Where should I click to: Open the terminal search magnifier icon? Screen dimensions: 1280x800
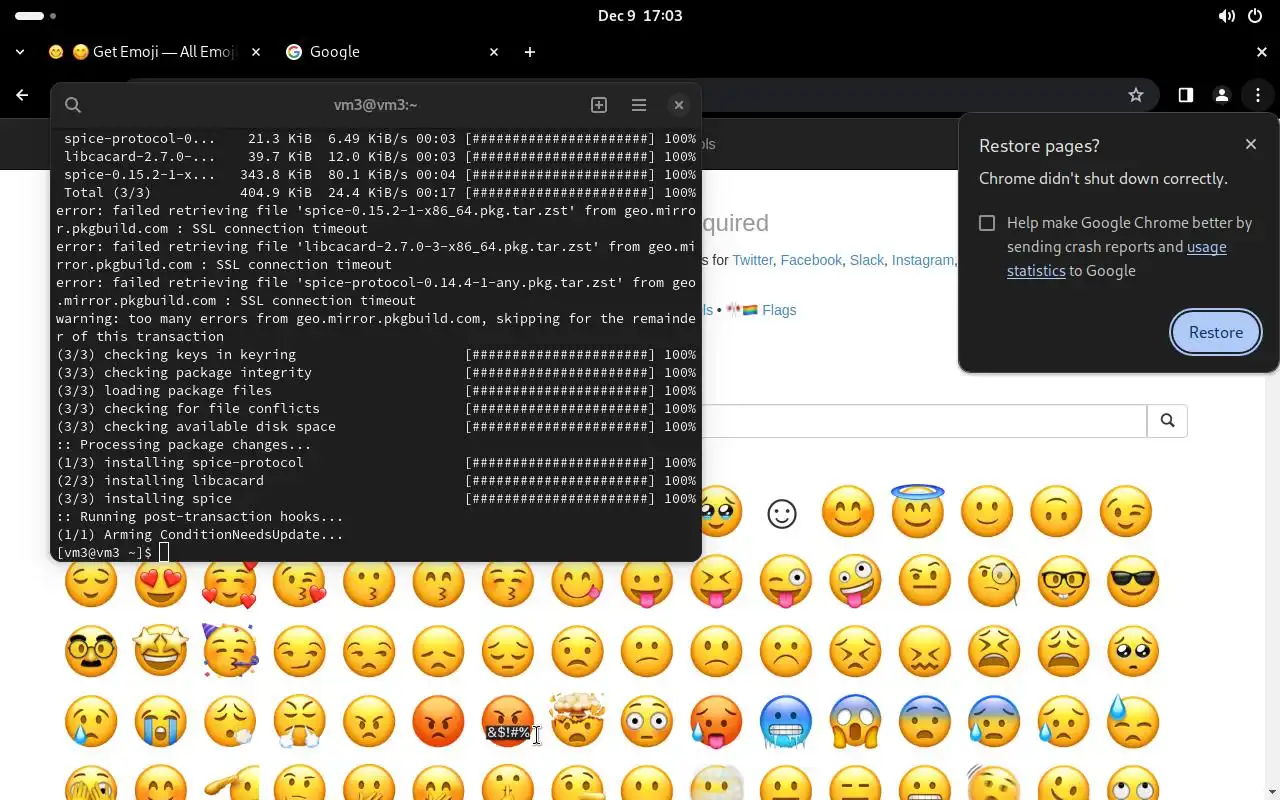click(73, 105)
